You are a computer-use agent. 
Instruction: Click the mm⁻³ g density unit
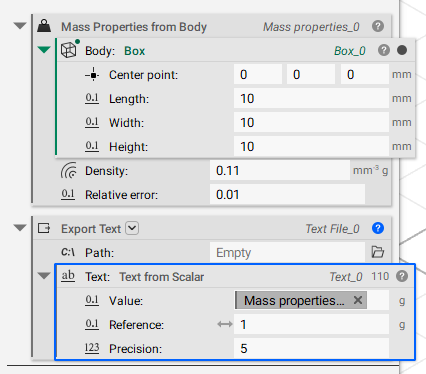pyautogui.click(x=370, y=170)
